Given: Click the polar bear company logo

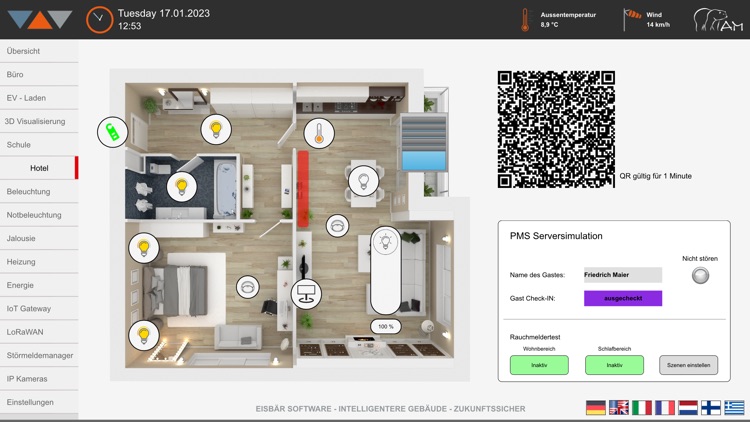Looking at the screenshot, I should [x=718, y=20].
